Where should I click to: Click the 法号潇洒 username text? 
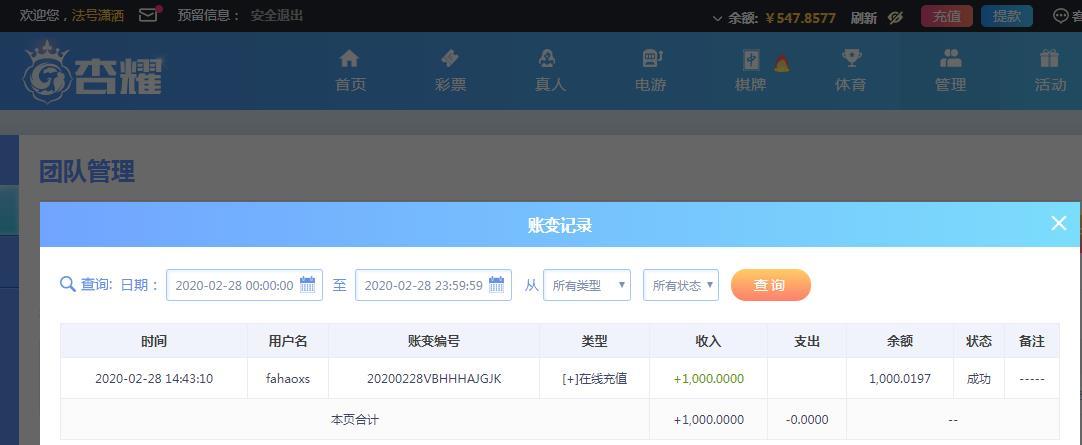tap(98, 16)
